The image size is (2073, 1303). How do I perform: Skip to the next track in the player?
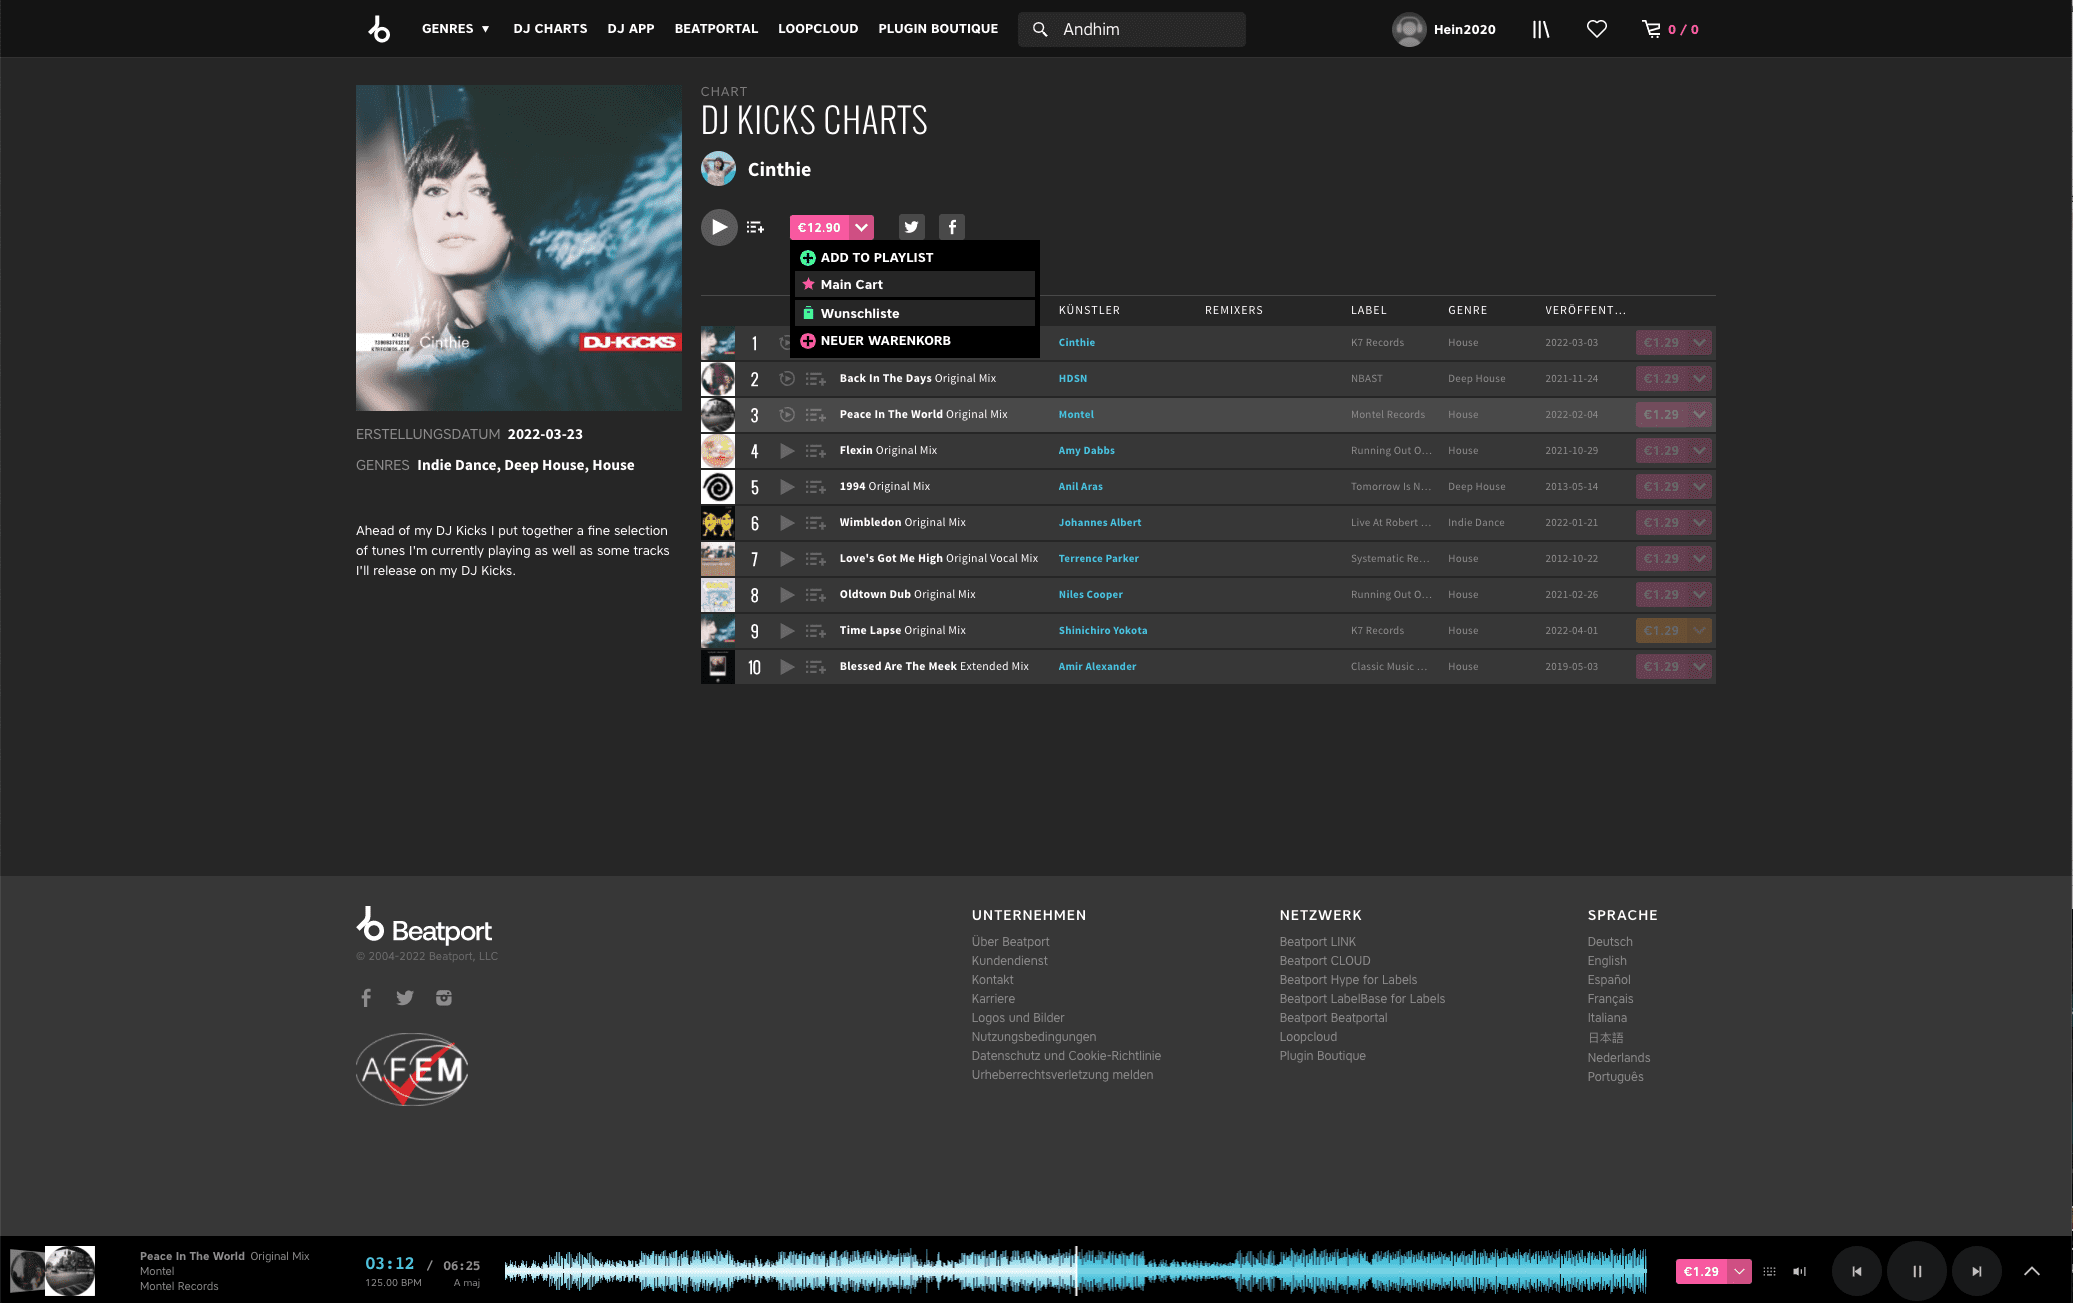pyautogui.click(x=1977, y=1270)
